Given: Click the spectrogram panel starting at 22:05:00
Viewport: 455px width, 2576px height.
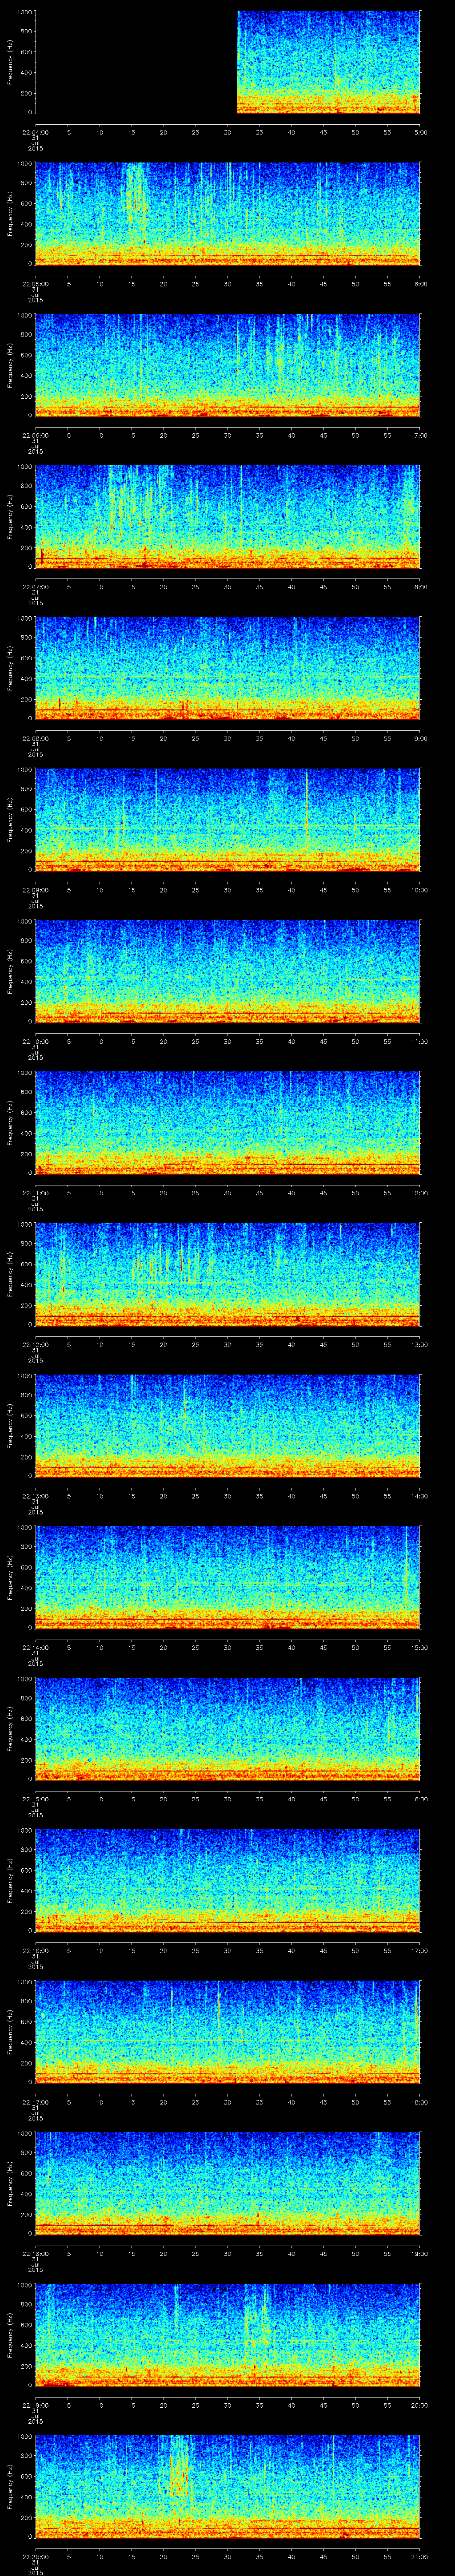Looking at the screenshot, I should pyautogui.click(x=227, y=214).
